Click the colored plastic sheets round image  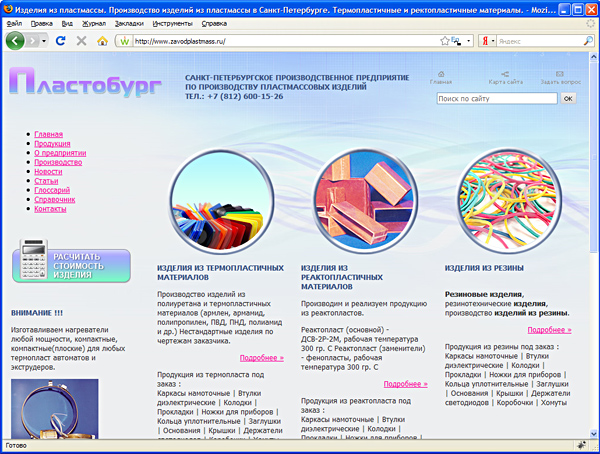pyautogui.click(x=221, y=201)
